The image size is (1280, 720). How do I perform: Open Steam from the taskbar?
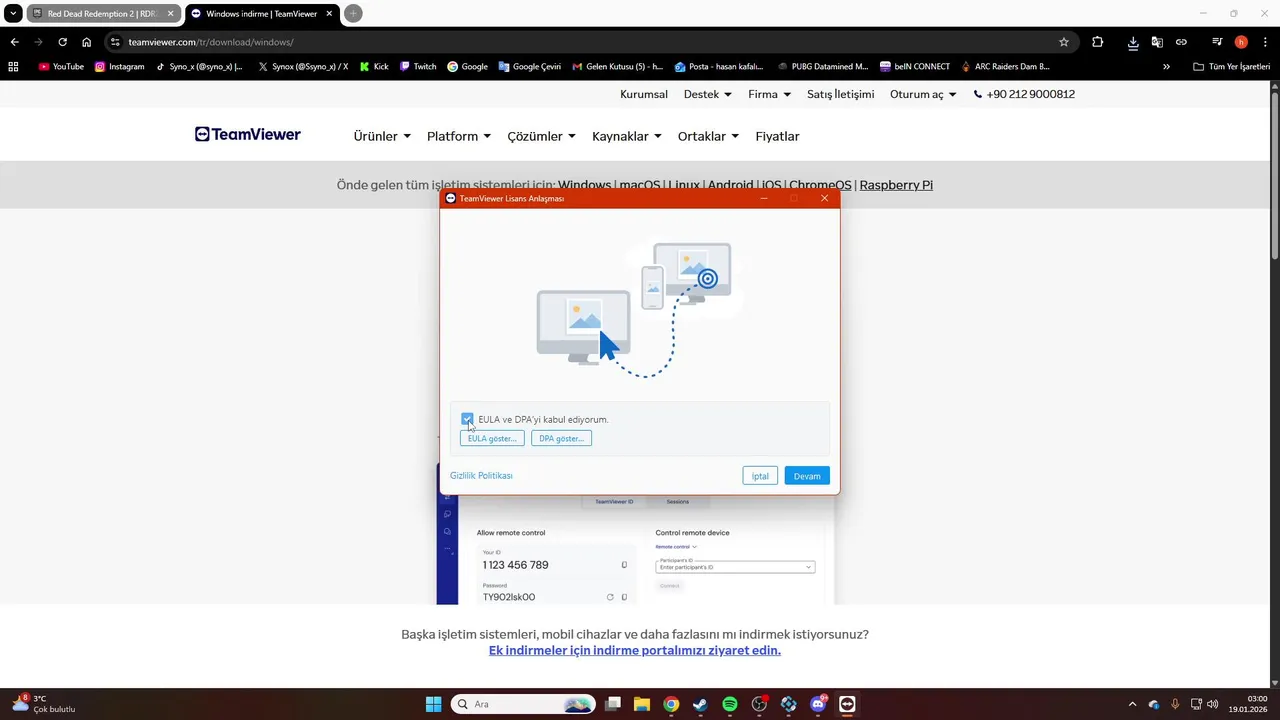coord(700,704)
